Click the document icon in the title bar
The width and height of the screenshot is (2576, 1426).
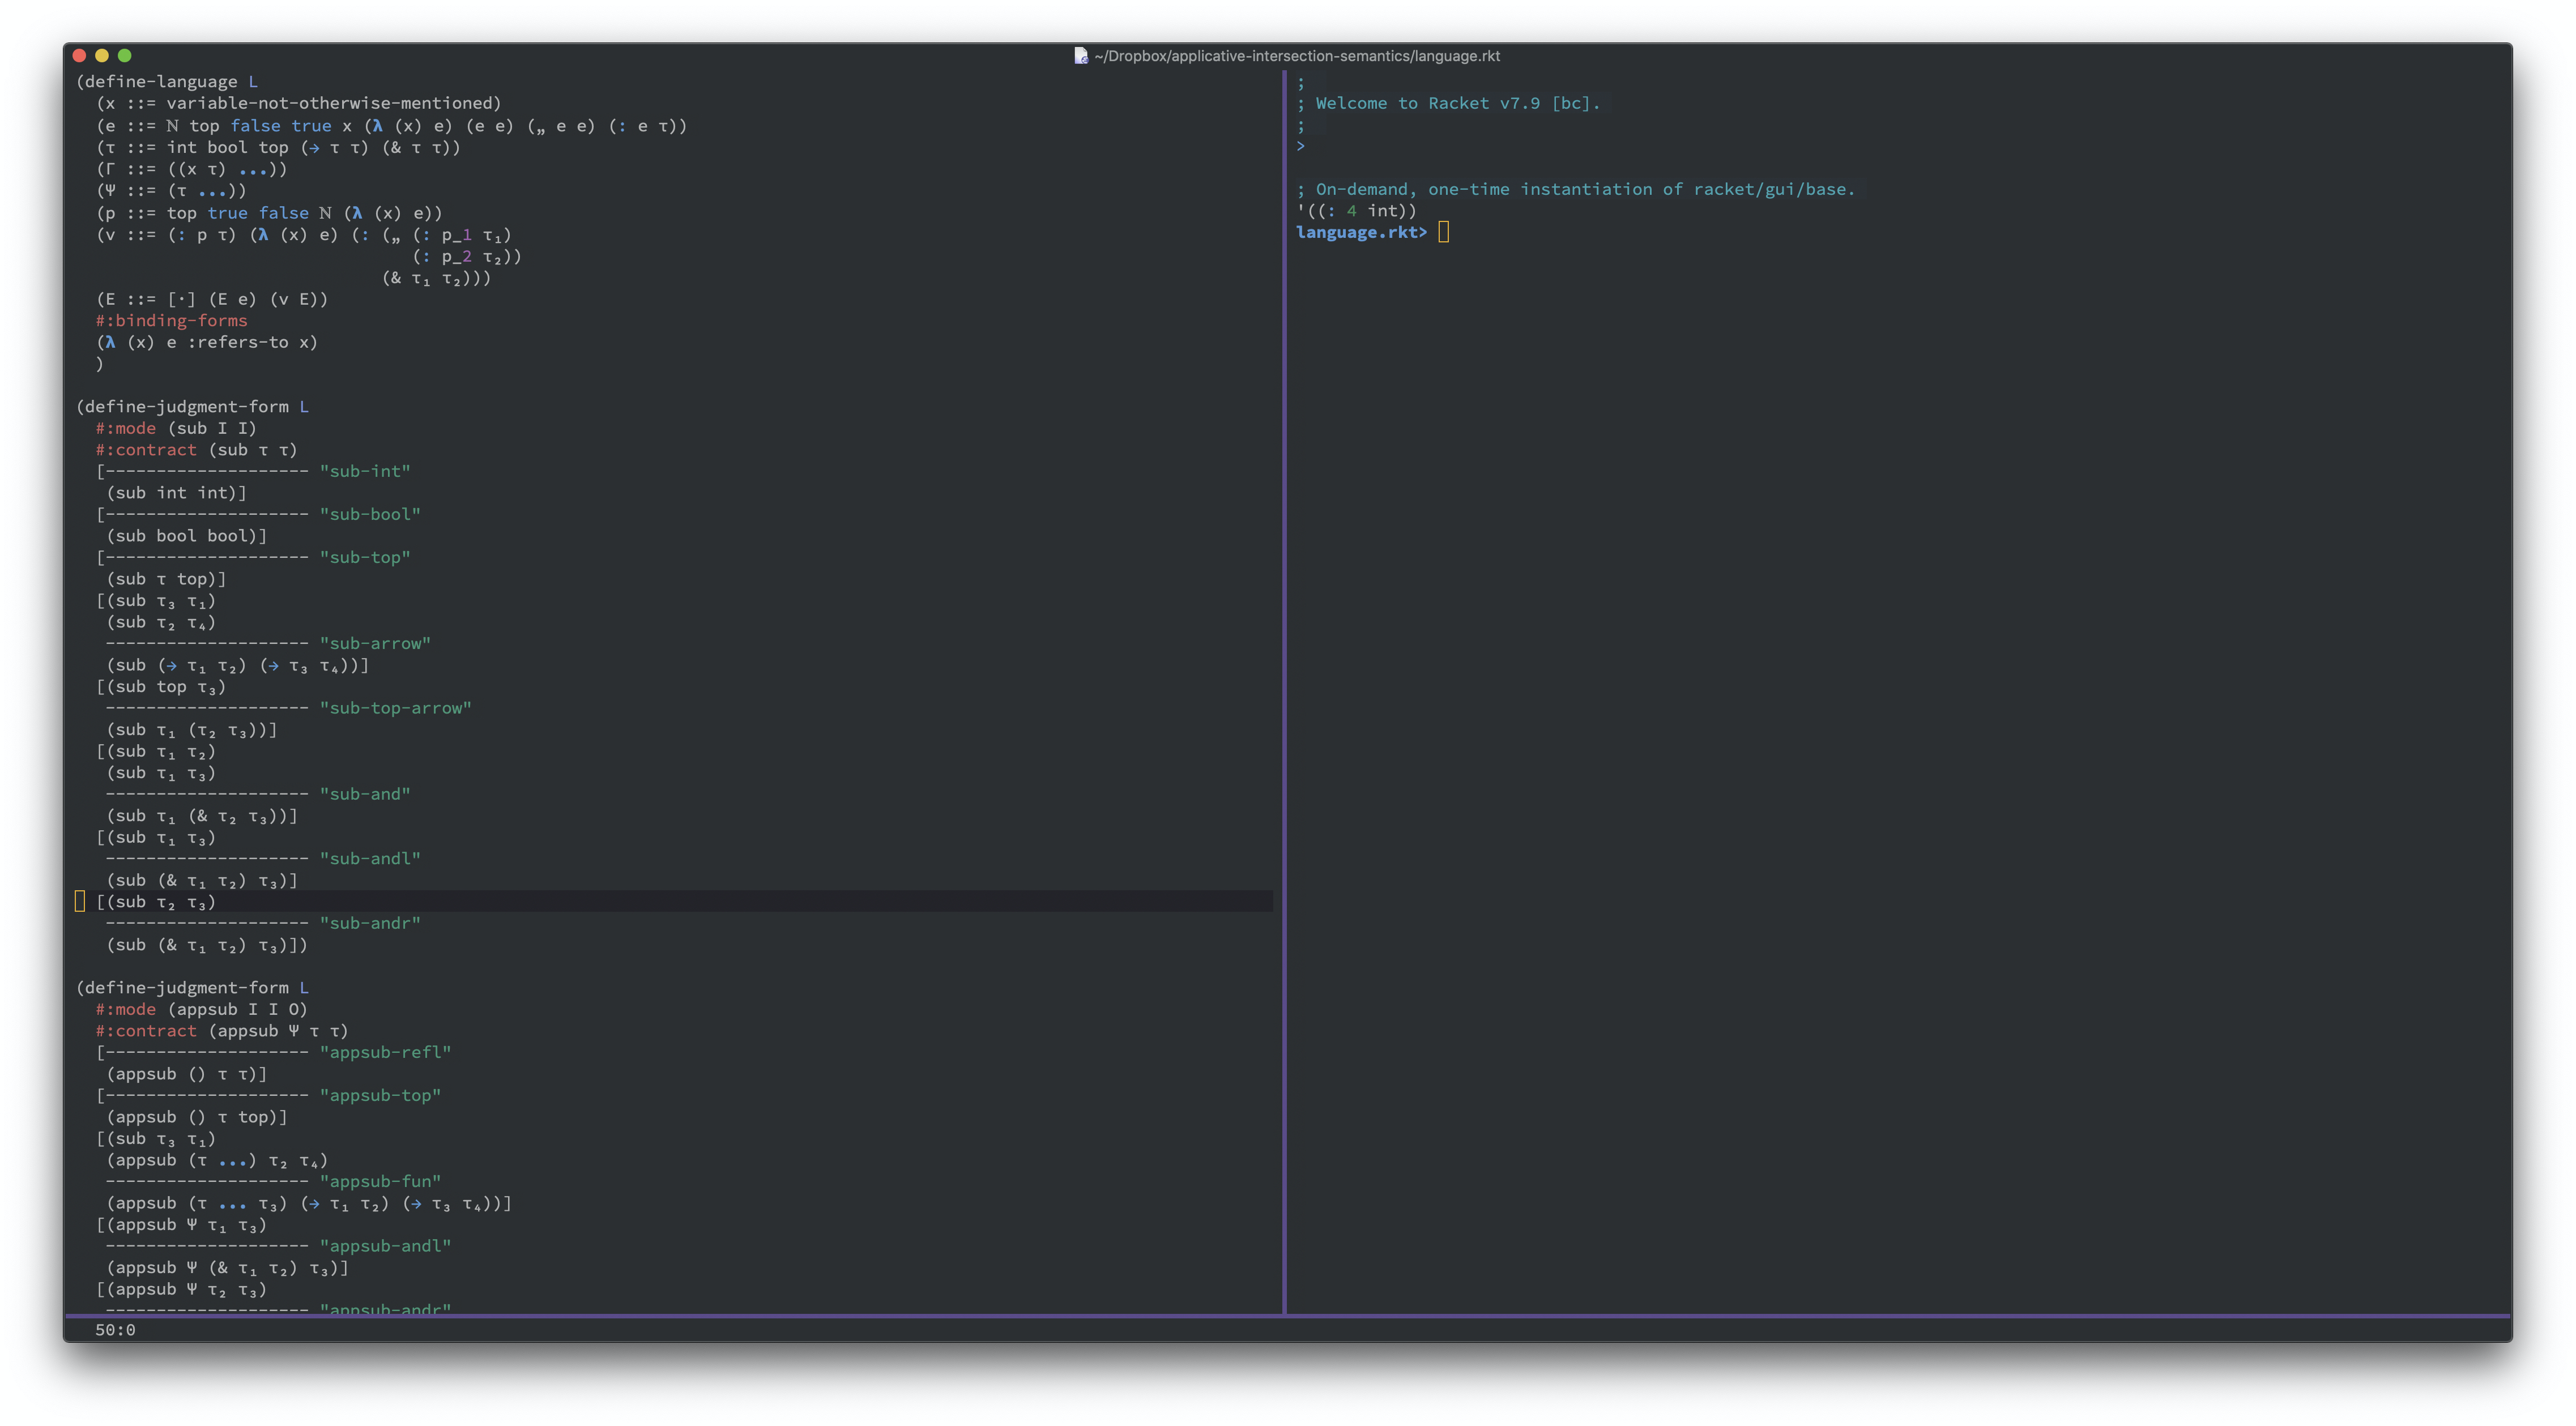(1080, 56)
